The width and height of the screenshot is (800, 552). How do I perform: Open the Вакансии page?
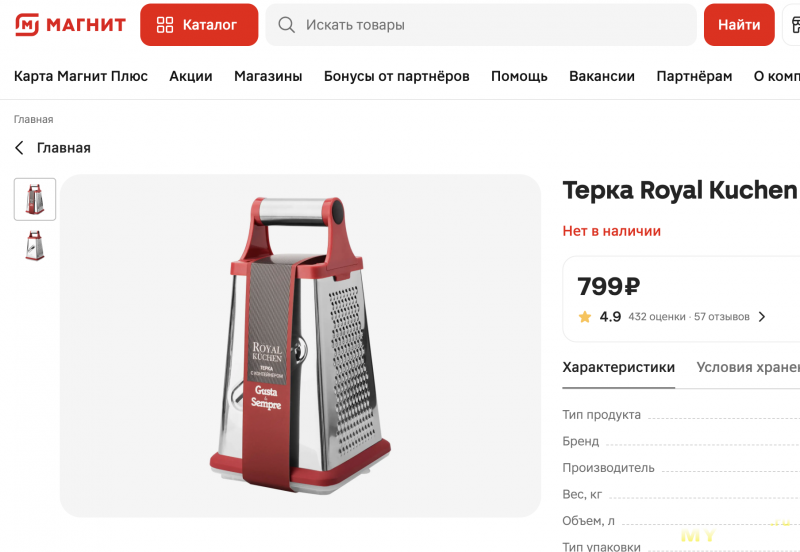(x=602, y=76)
